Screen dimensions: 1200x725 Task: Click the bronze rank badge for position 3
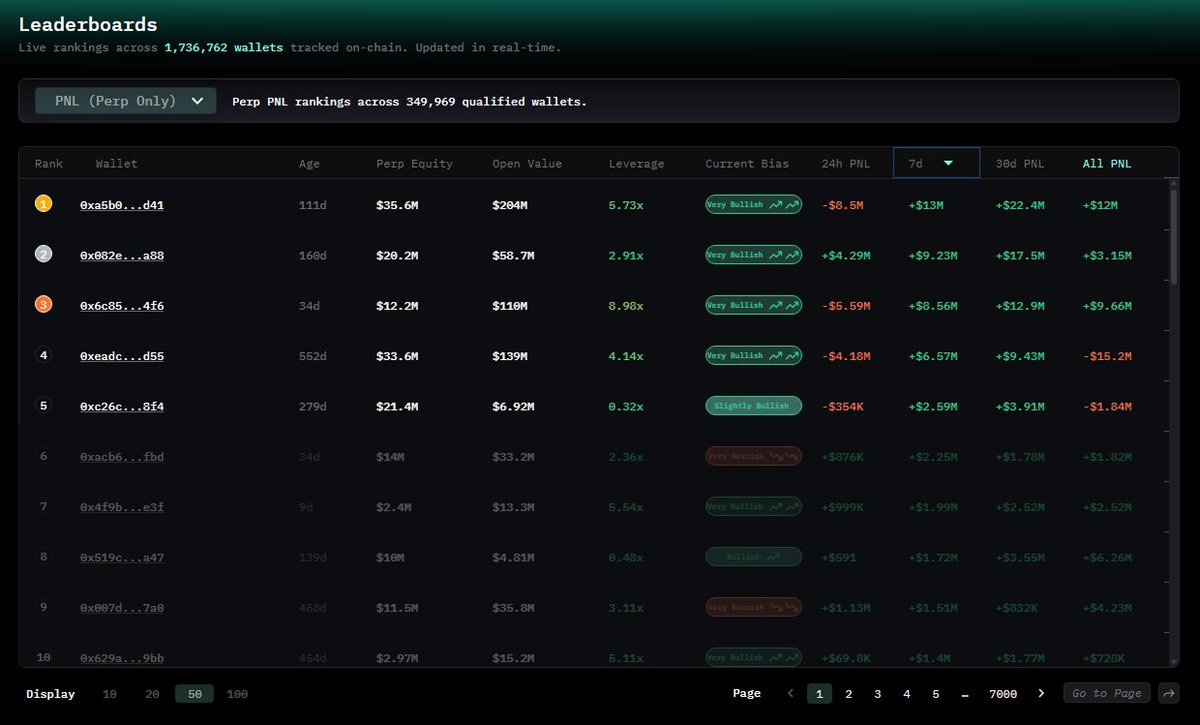click(43, 304)
